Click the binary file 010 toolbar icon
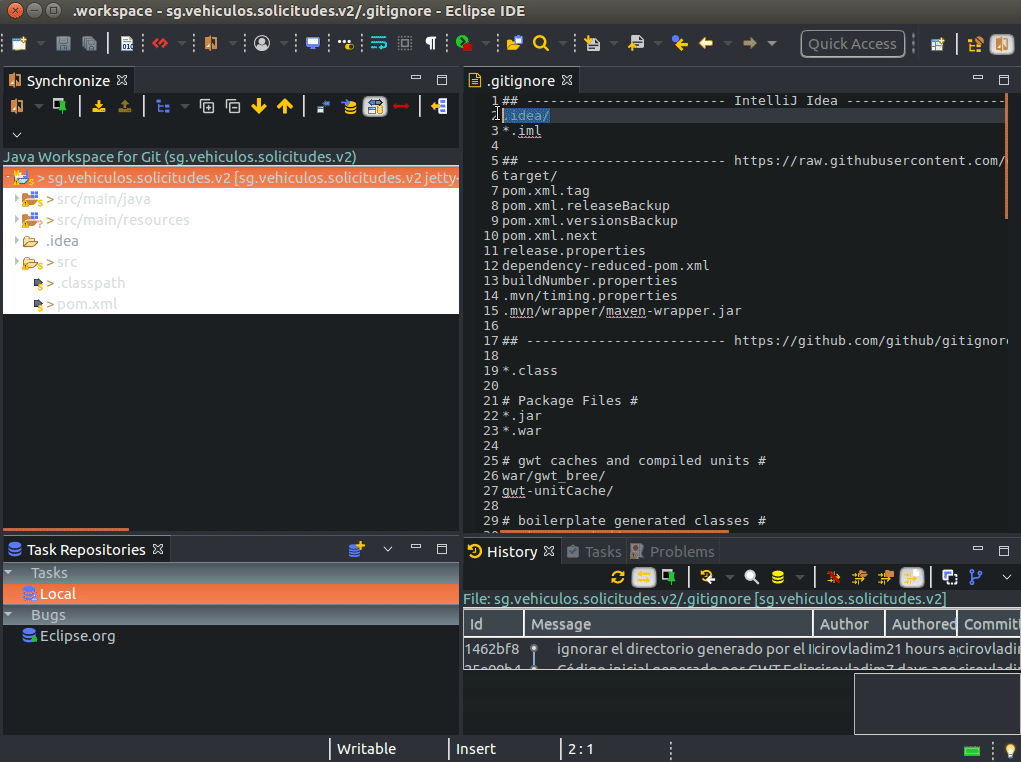Viewport: 1021px width, 762px height. click(127, 44)
